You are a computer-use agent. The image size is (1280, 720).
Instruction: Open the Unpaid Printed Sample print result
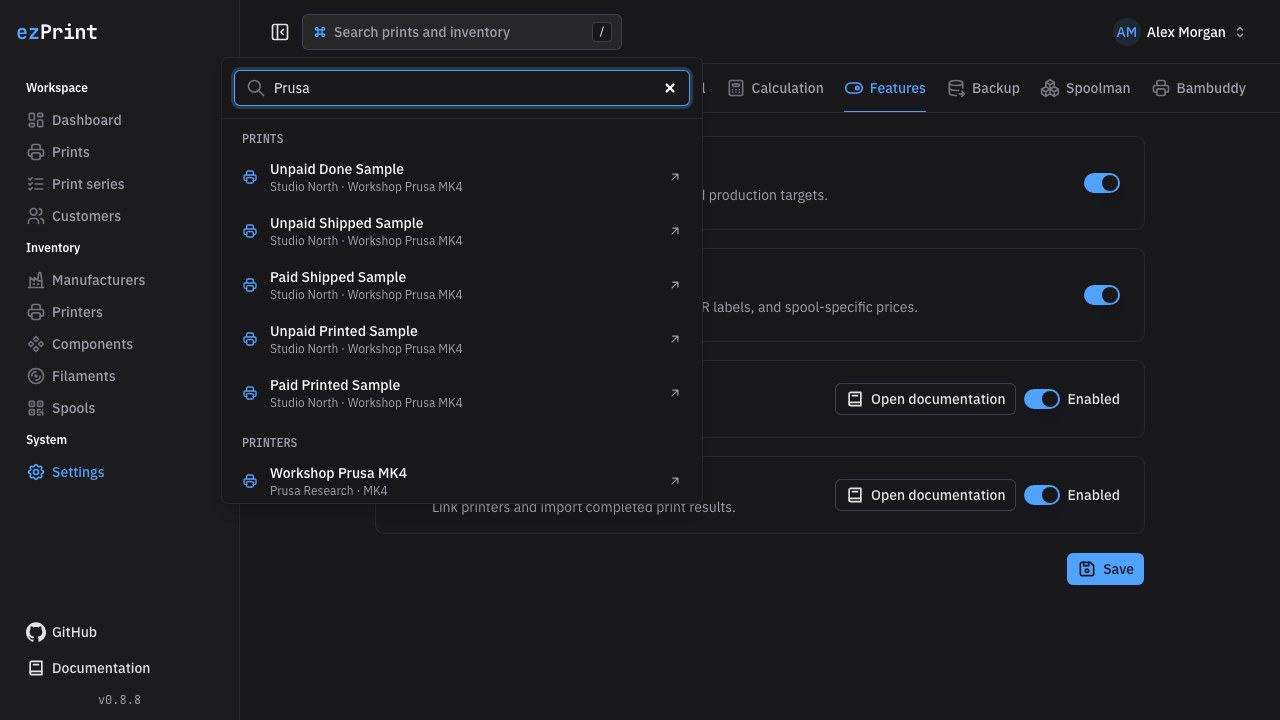tap(462, 339)
